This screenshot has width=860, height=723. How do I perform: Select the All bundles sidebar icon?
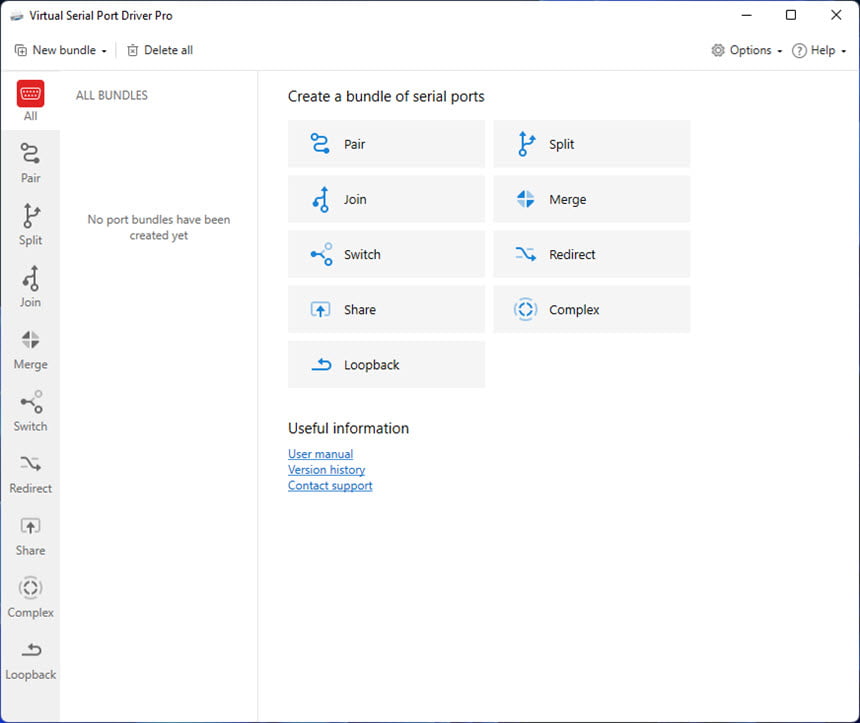point(30,100)
